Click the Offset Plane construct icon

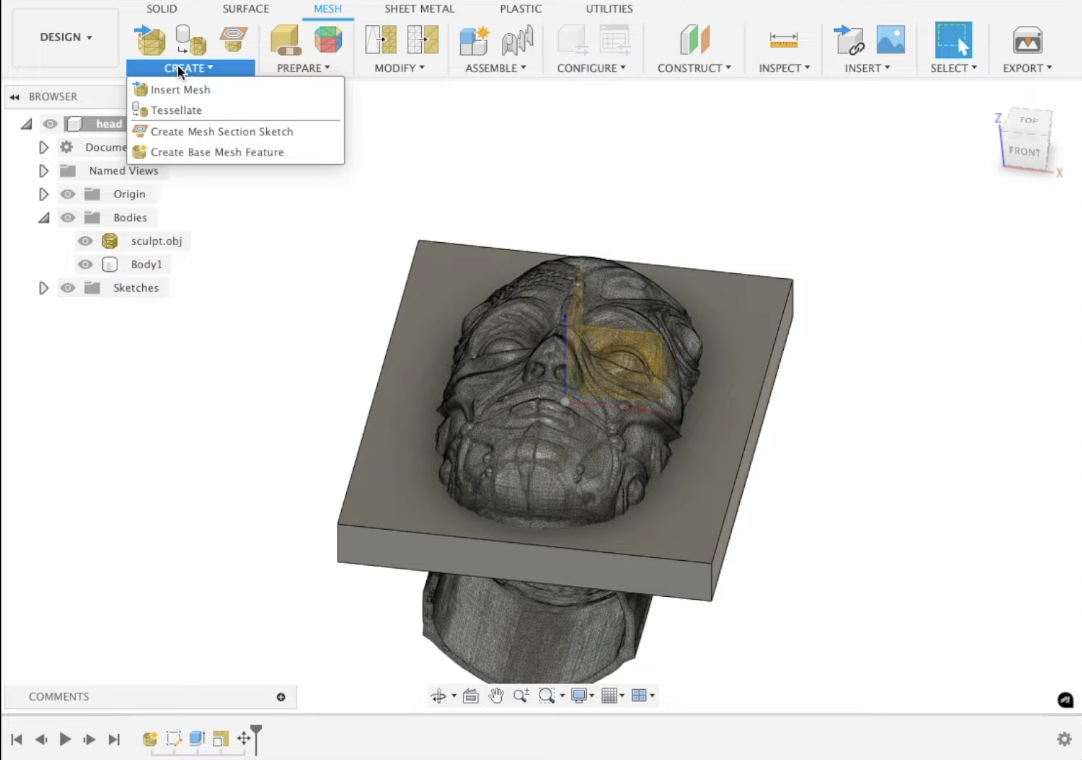point(694,39)
